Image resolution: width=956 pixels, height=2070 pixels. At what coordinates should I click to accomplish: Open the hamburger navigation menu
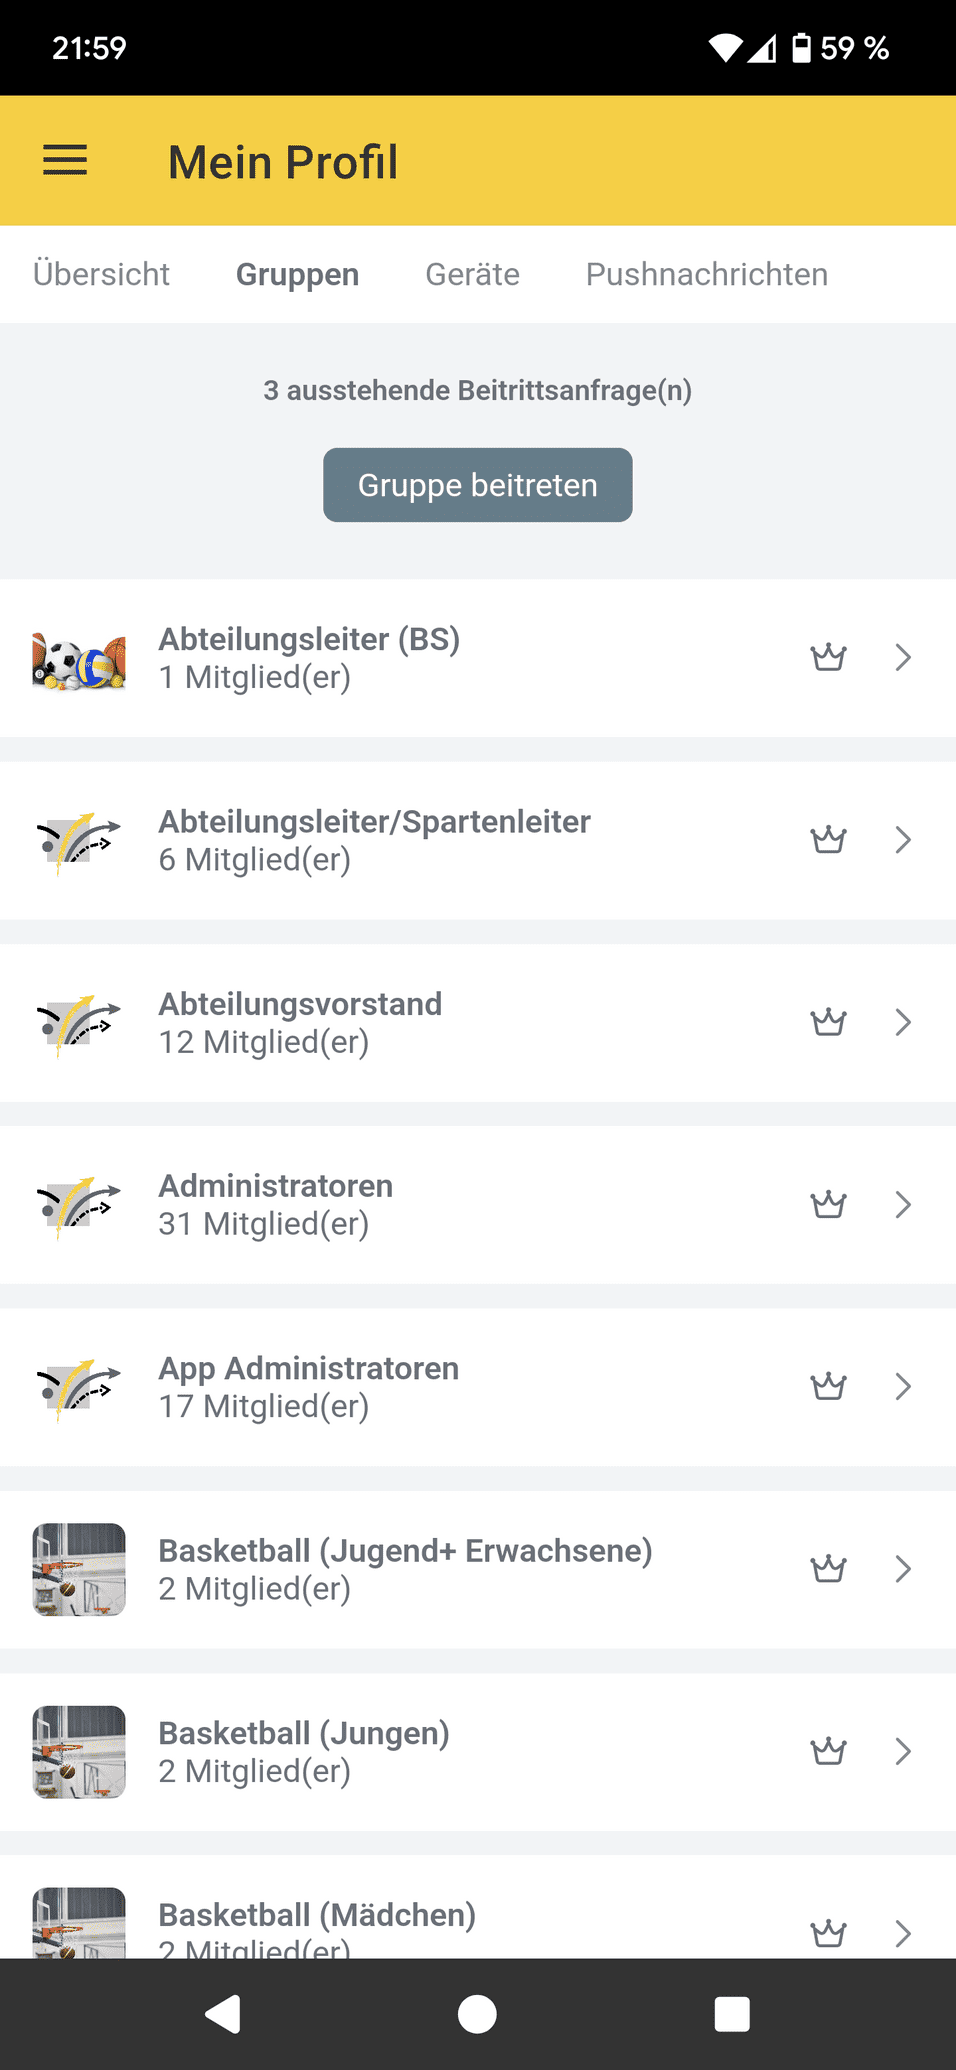[x=65, y=161]
